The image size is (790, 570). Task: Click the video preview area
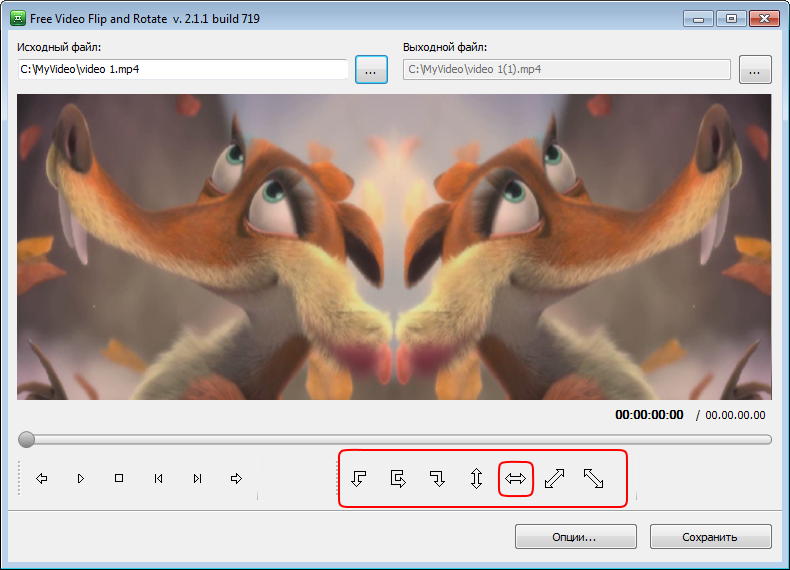tap(394, 247)
